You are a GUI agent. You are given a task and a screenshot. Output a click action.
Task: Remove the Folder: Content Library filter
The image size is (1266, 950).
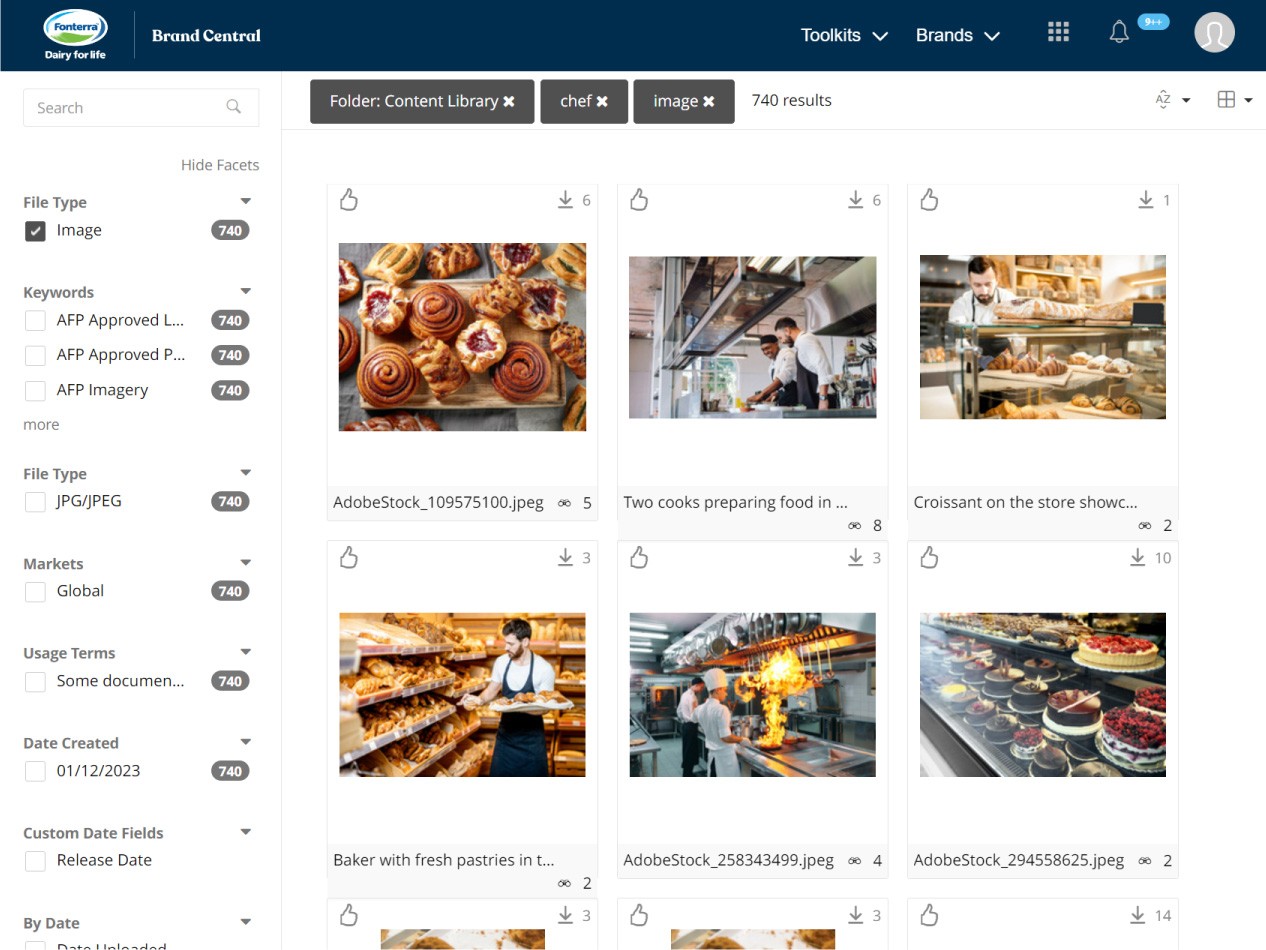[509, 102]
